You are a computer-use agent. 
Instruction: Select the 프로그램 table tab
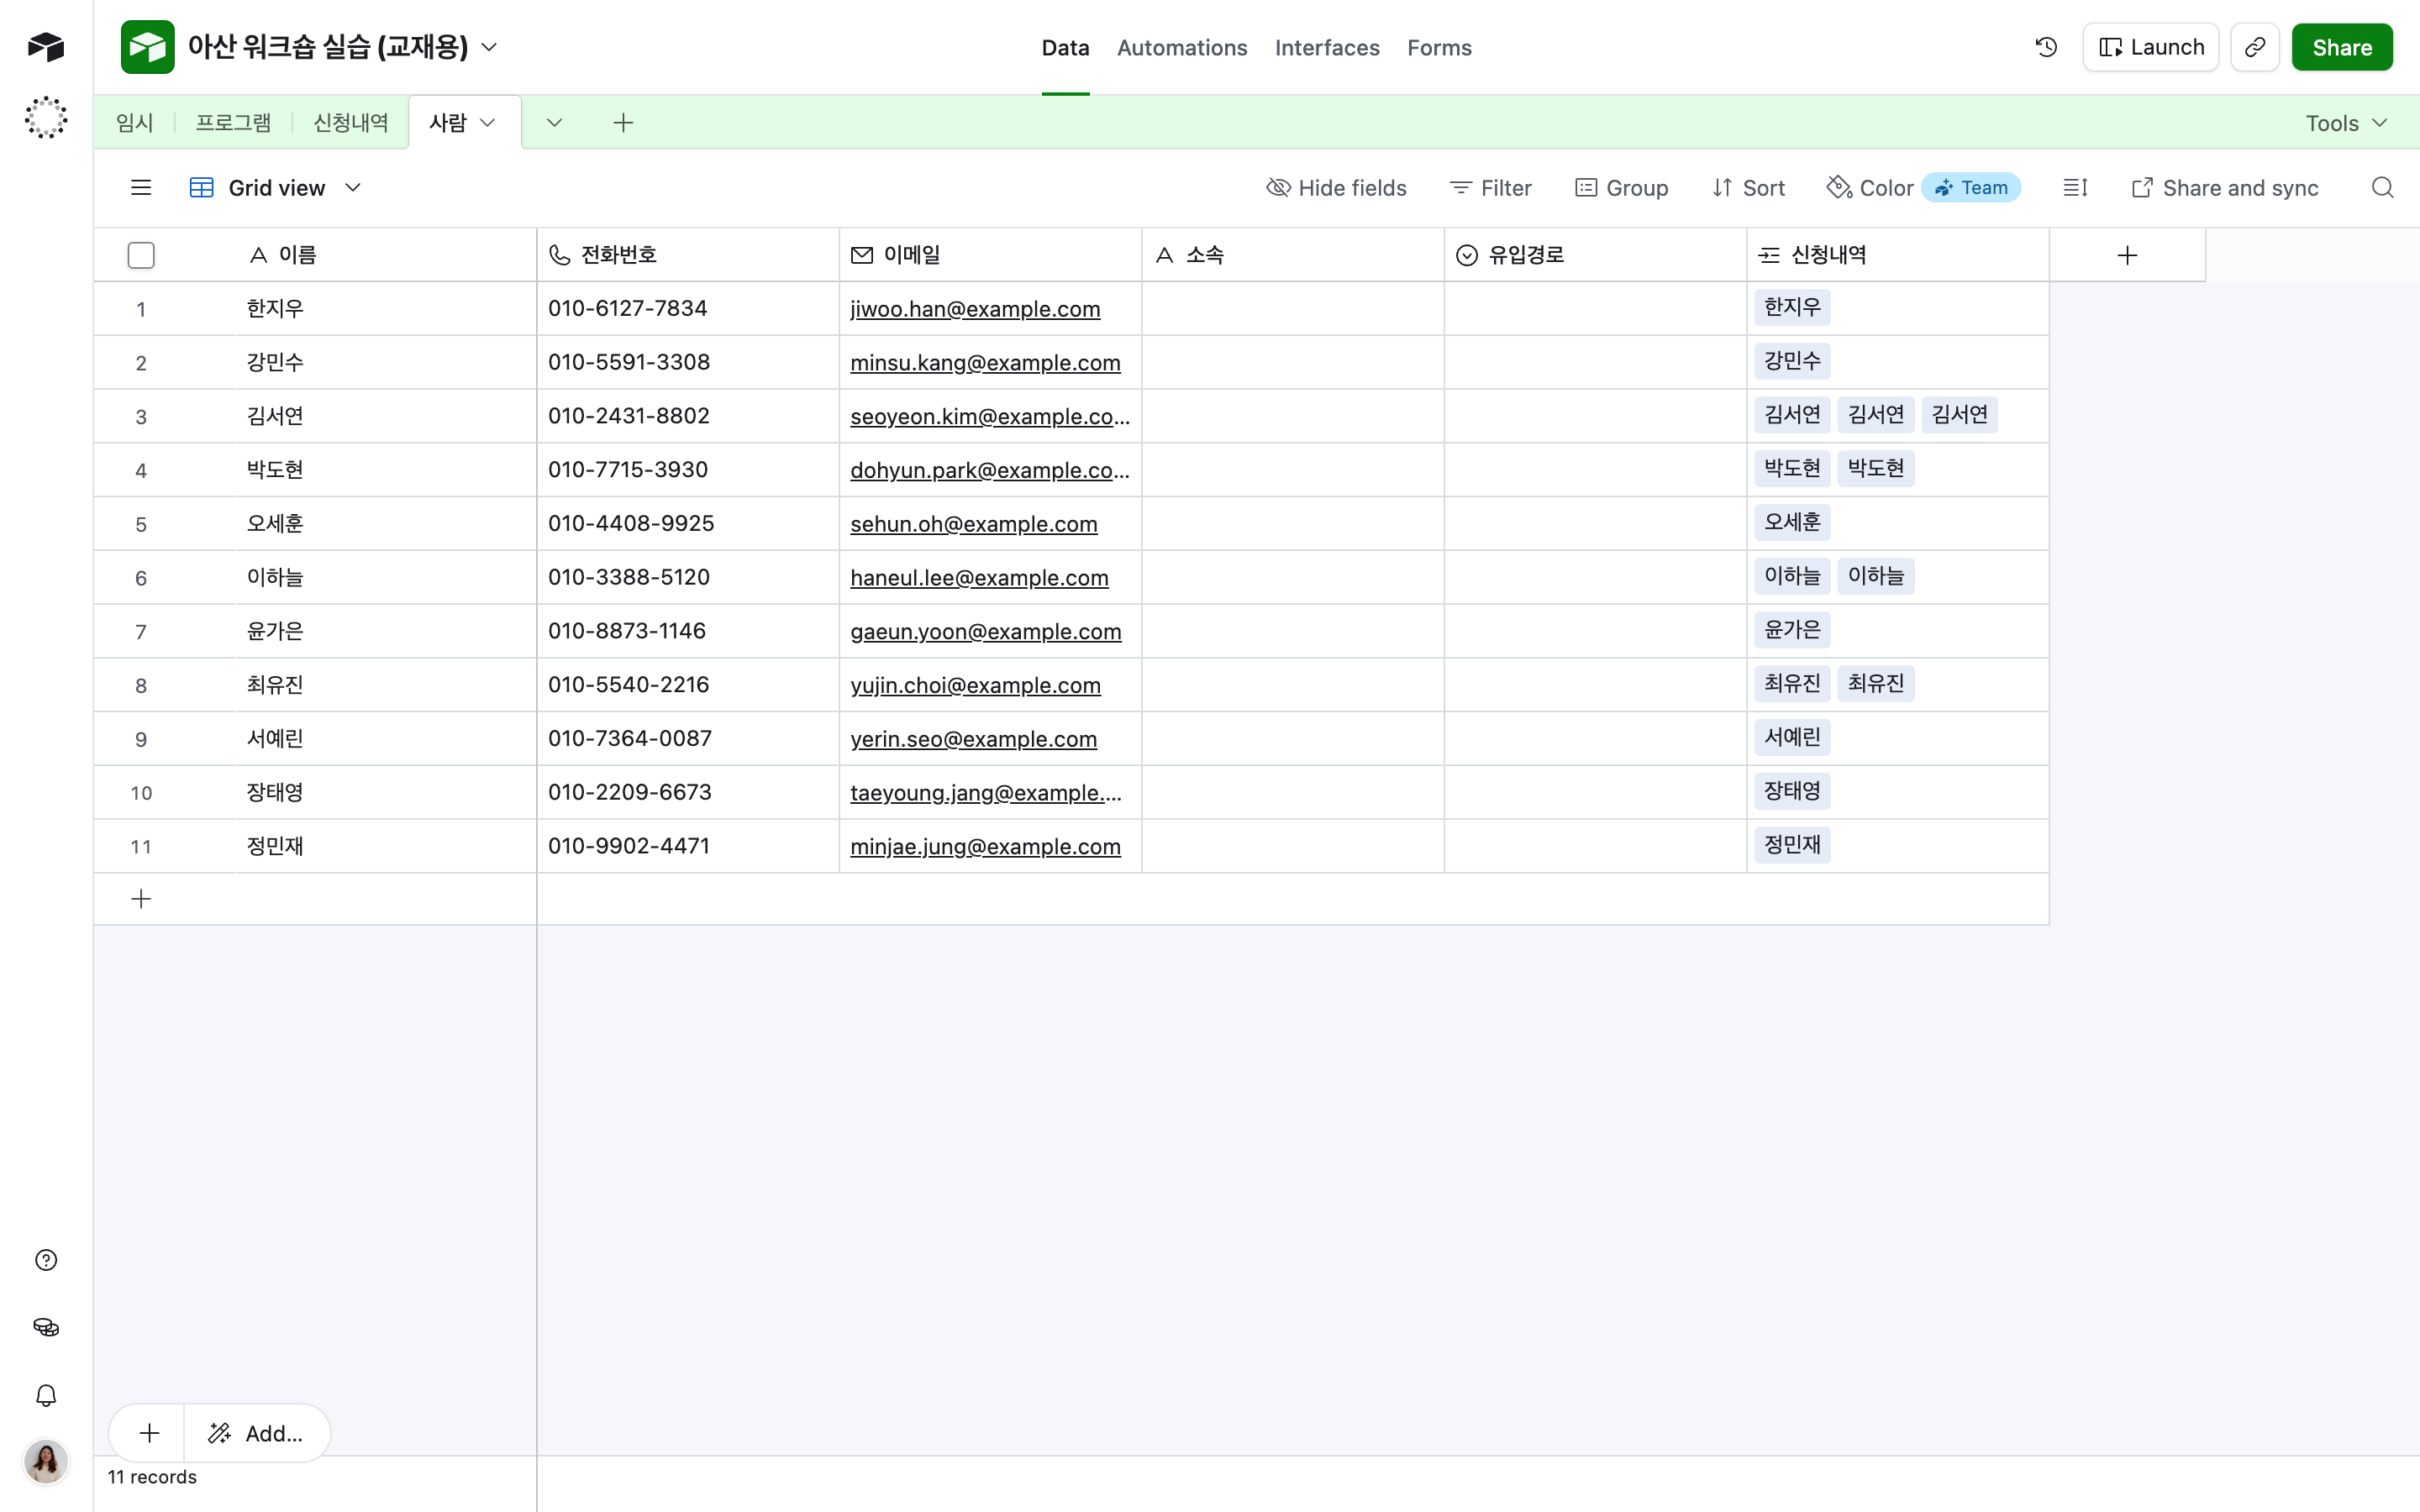click(x=233, y=123)
